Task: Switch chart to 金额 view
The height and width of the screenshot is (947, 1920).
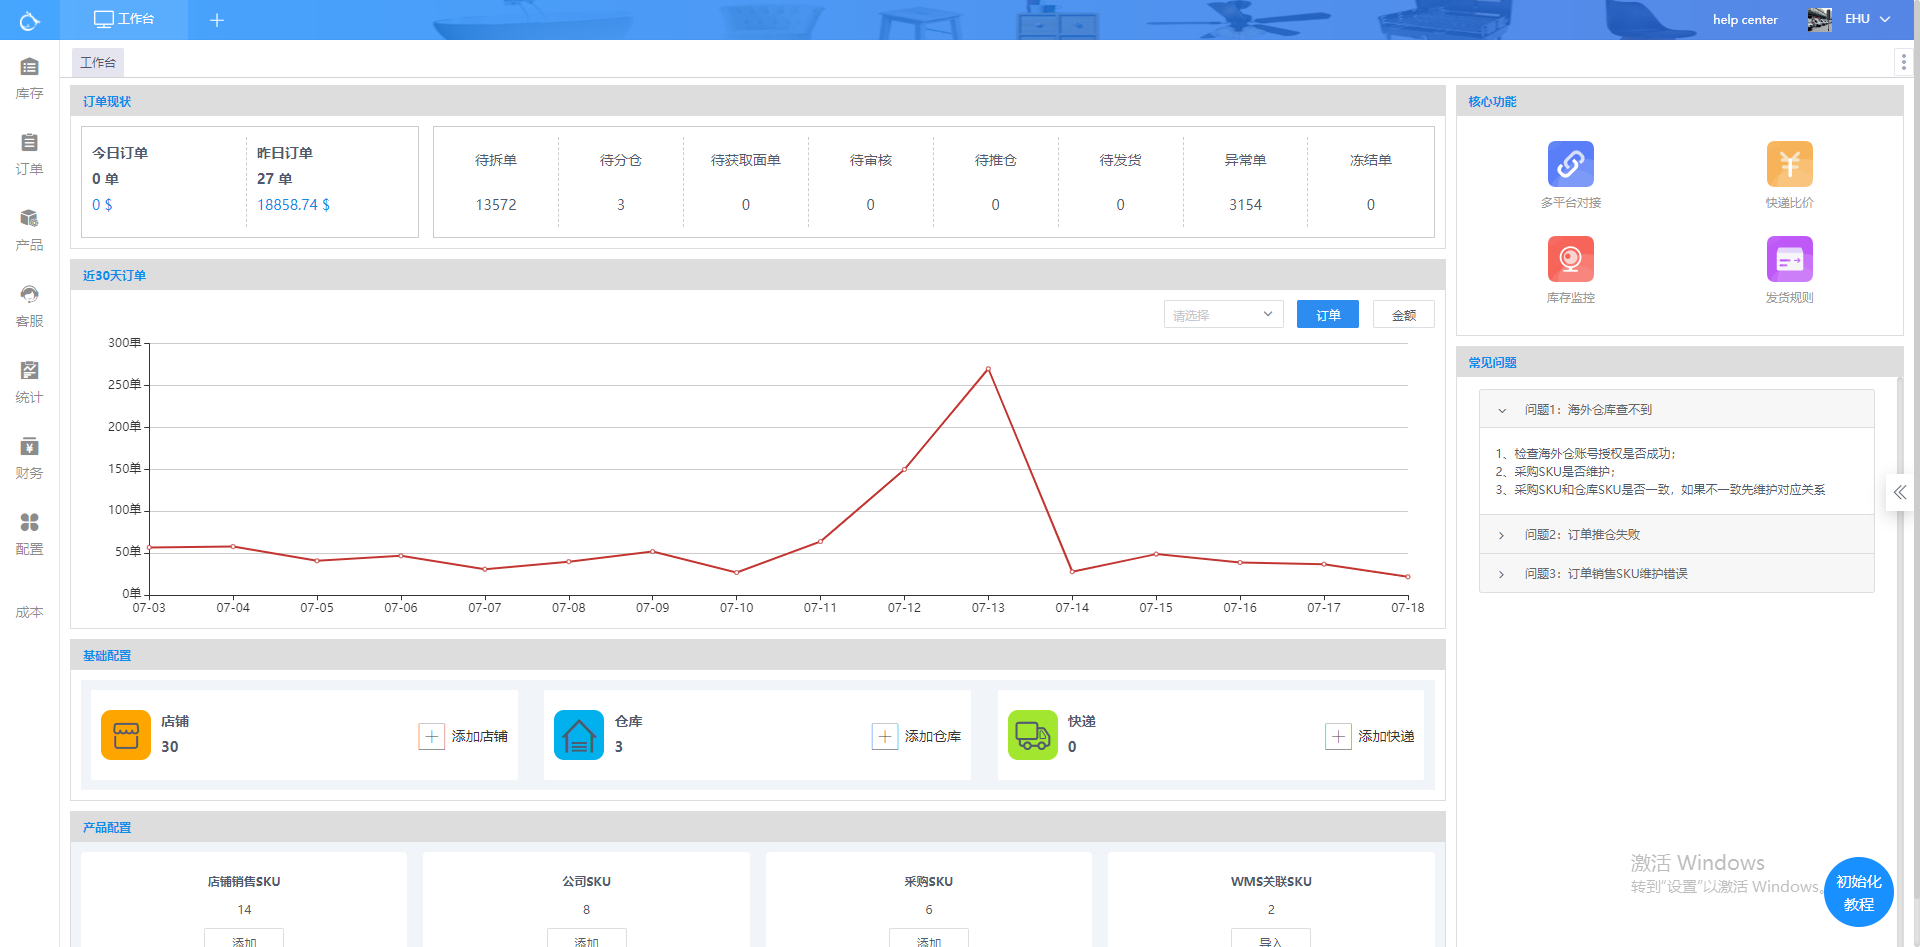Action: click(1404, 314)
